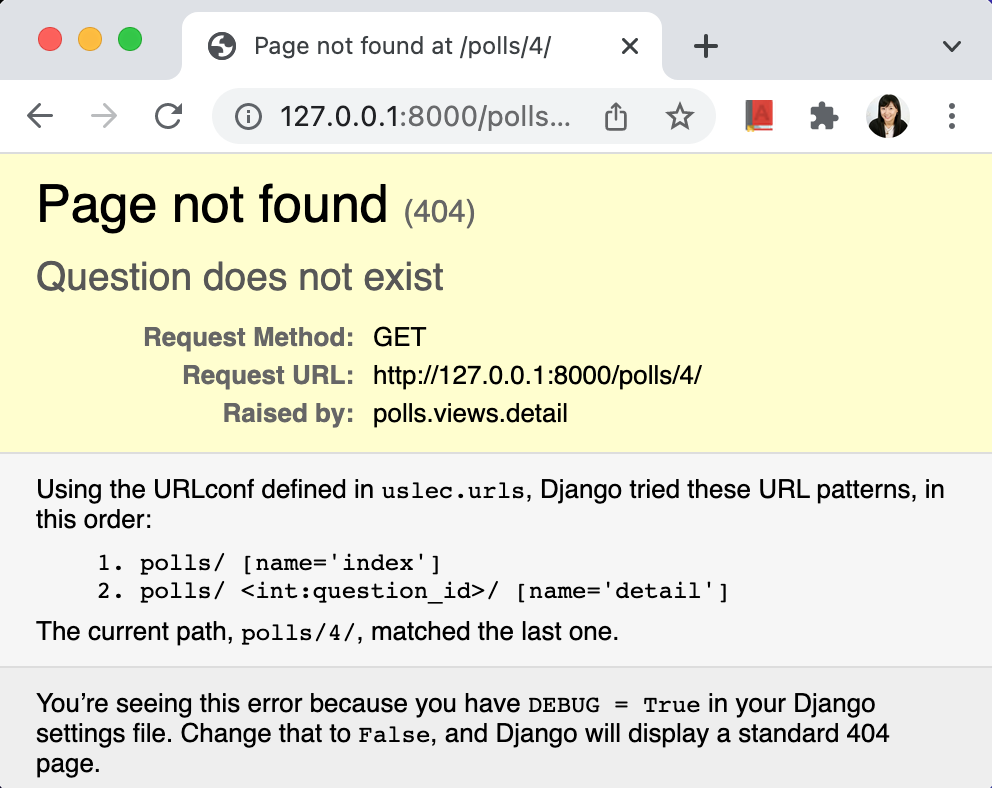
Task: Maximize the window with the green button
Action: 130,39
